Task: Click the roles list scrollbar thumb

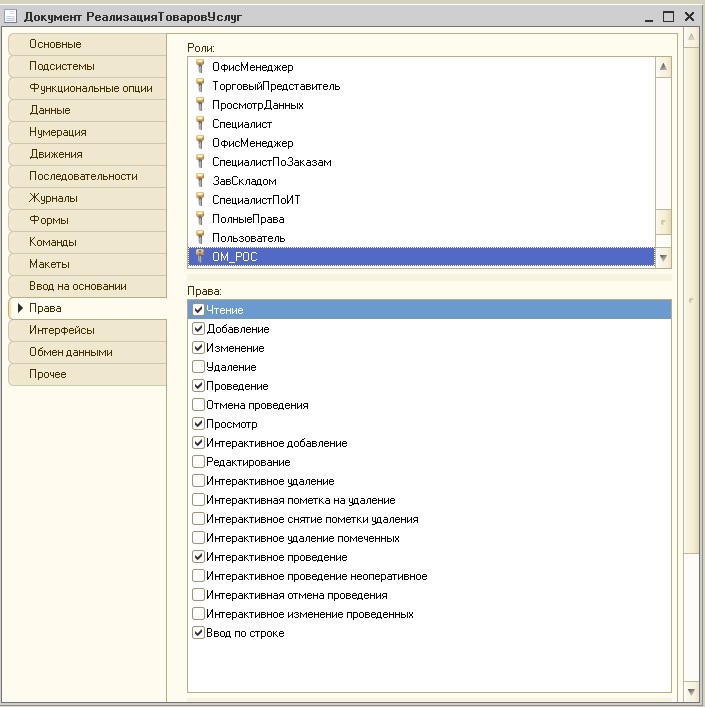Action: click(663, 222)
